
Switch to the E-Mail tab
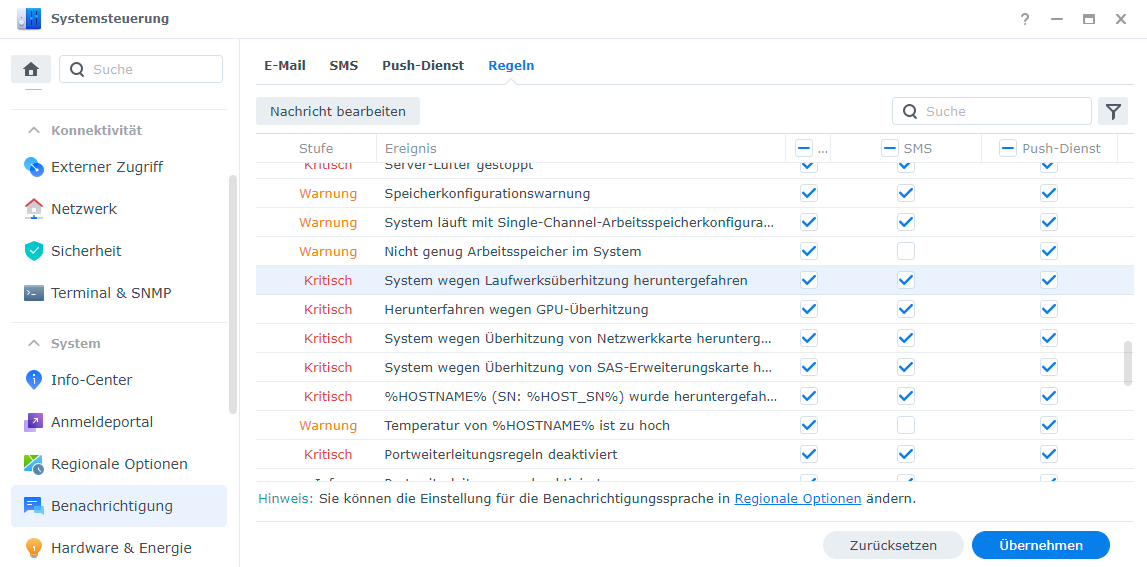[x=285, y=65]
